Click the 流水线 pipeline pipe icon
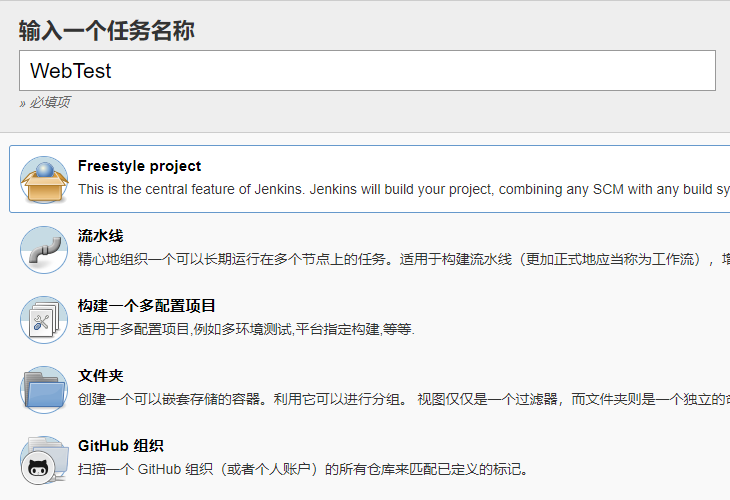 (x=44, y=250)
